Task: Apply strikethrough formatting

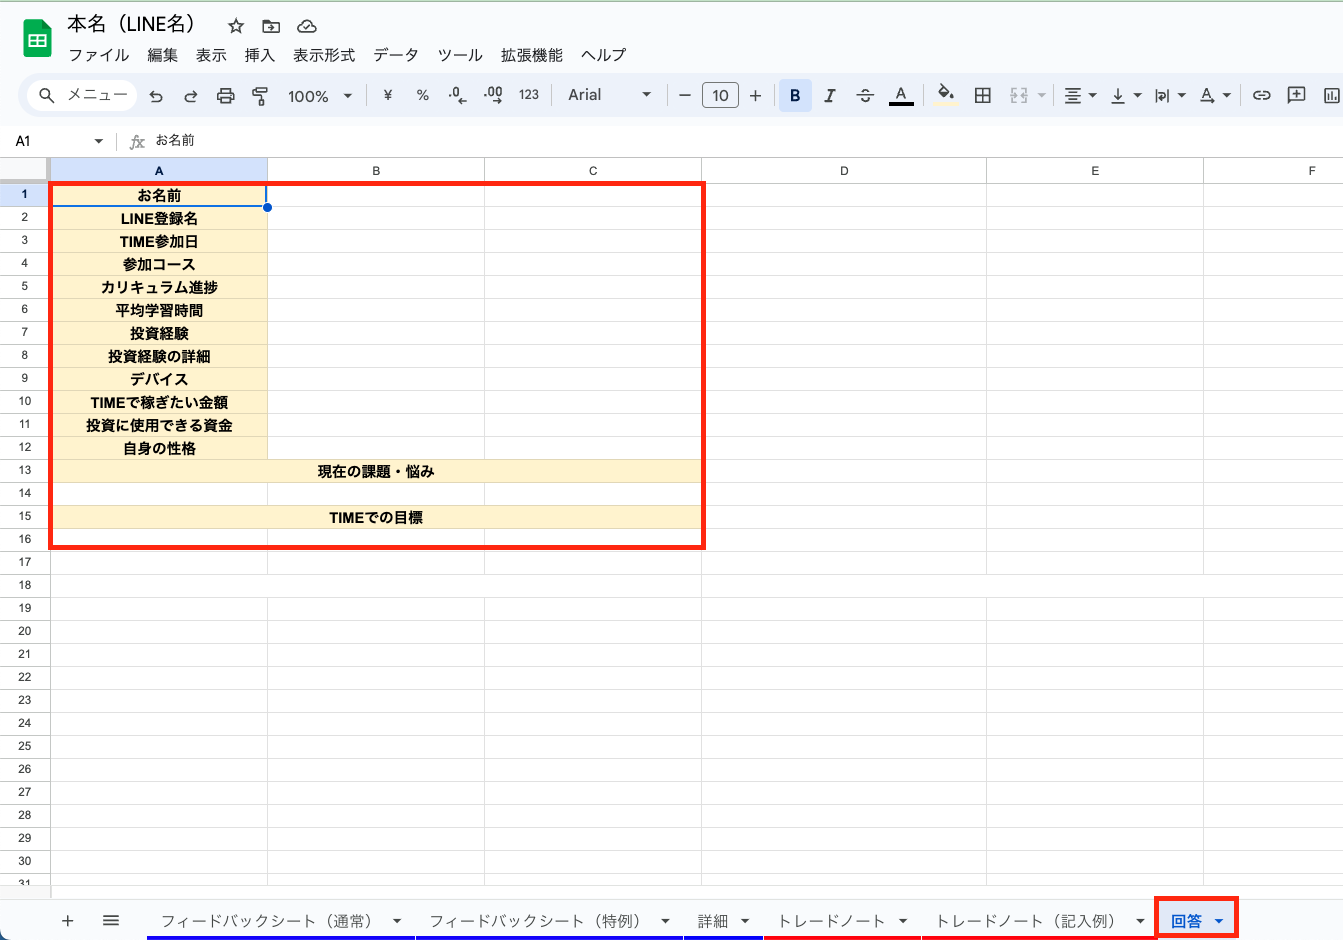Action: [x=865, y=95]
